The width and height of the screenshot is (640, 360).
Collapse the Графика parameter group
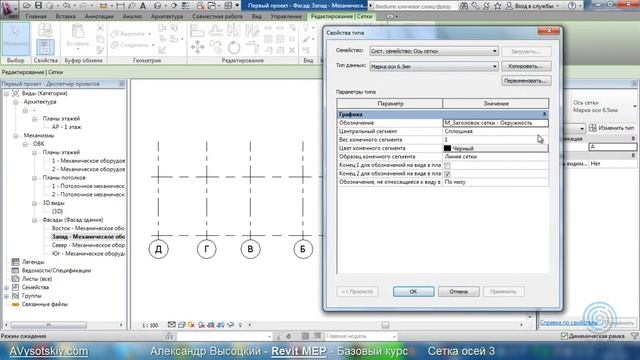click(544, 114)
